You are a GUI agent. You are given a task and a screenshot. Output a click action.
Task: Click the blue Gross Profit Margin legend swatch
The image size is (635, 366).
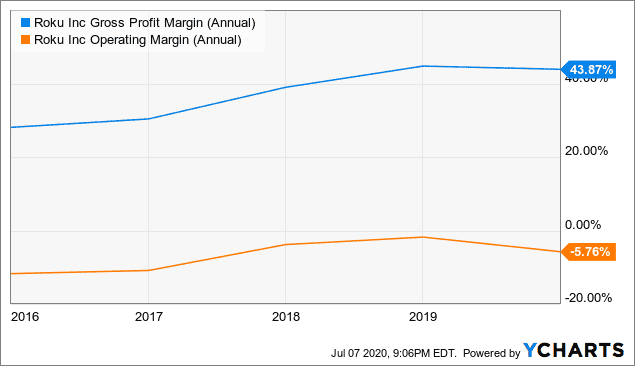[26, 22]
